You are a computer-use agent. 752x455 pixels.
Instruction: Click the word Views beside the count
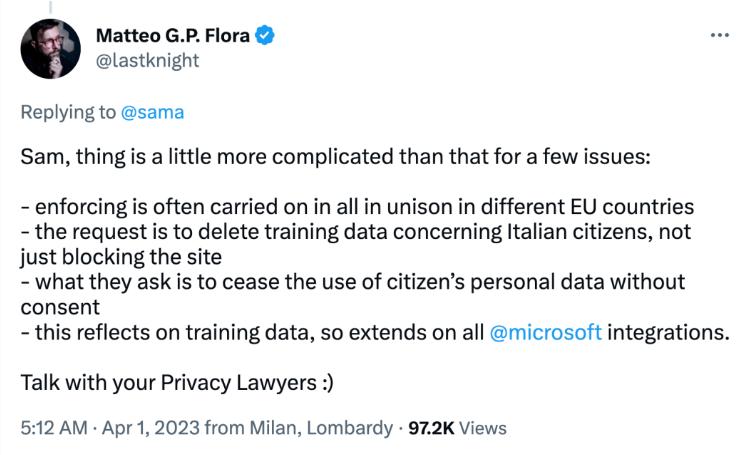click(483, 428)
